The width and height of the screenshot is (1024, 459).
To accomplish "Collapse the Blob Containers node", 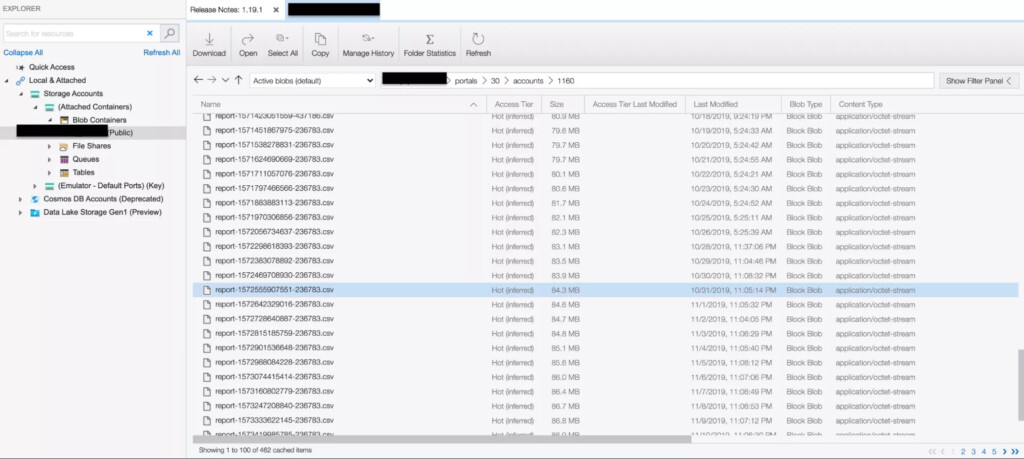I will (50, 120).
